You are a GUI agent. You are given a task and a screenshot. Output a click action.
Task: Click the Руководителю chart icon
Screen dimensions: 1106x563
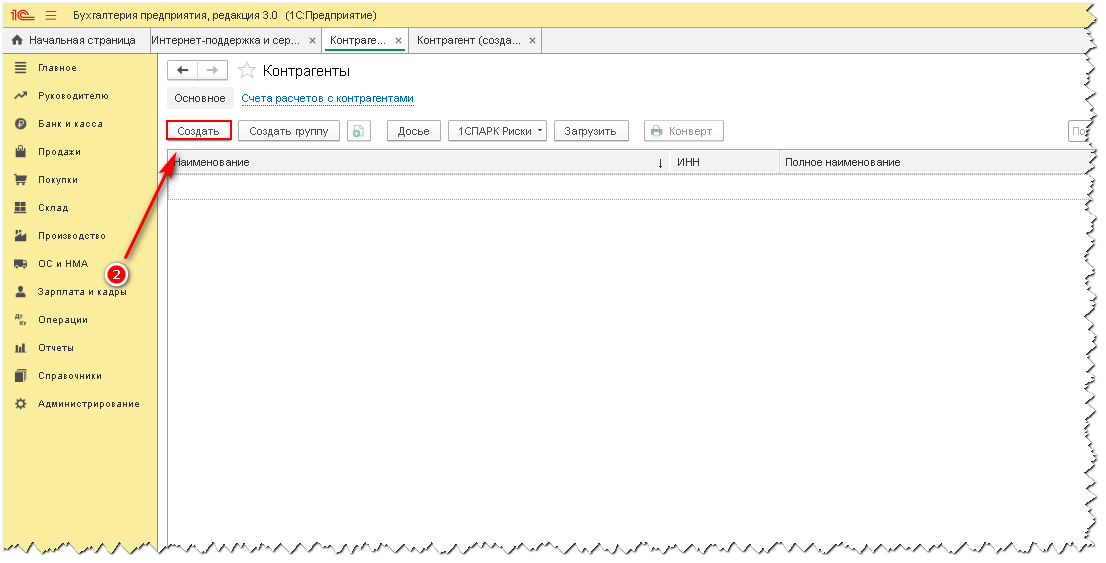click(x=20, y=96)
